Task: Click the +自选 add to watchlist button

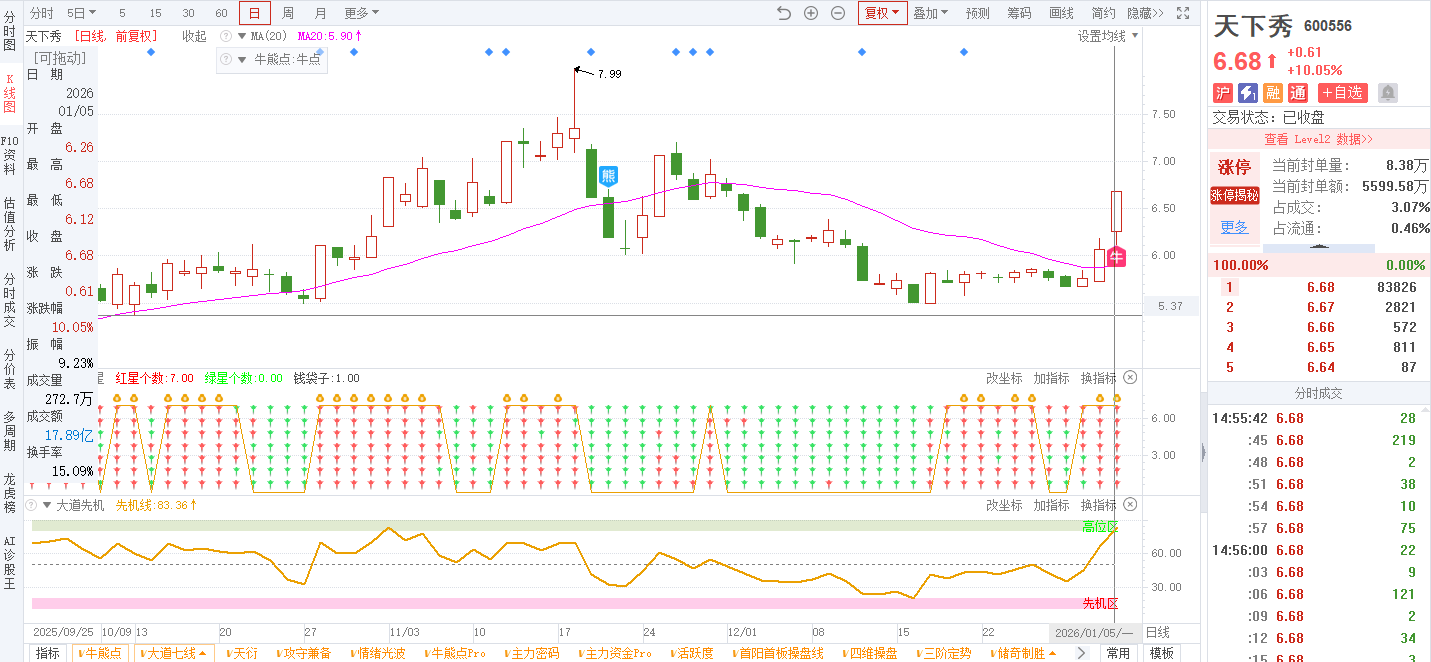Action: [x=1342, y=93]
